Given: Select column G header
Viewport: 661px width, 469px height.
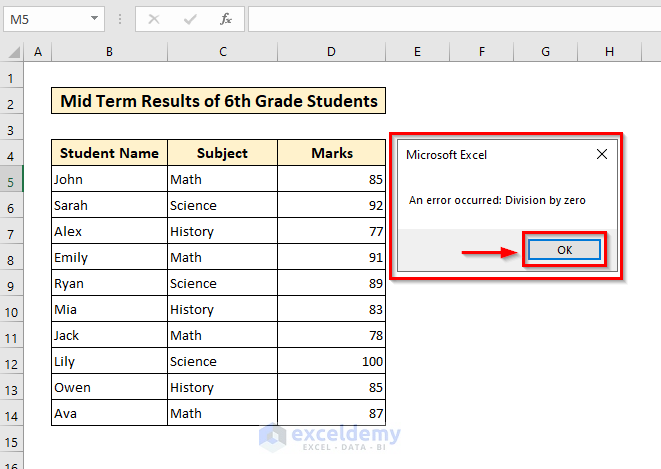Looking at the screenshot, I should (546, 51).
